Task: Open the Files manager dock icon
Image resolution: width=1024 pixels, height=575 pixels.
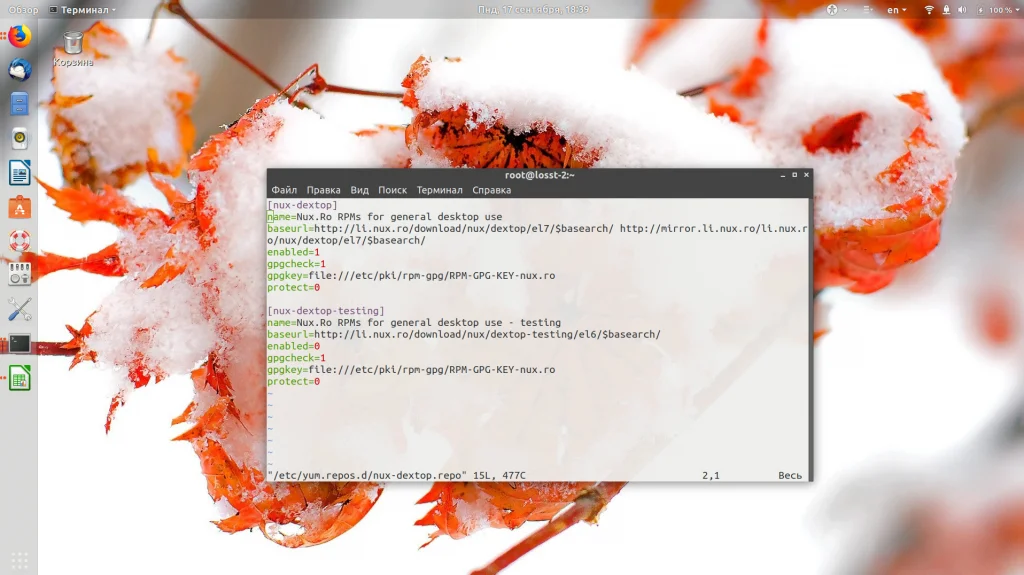Action: 20,104
